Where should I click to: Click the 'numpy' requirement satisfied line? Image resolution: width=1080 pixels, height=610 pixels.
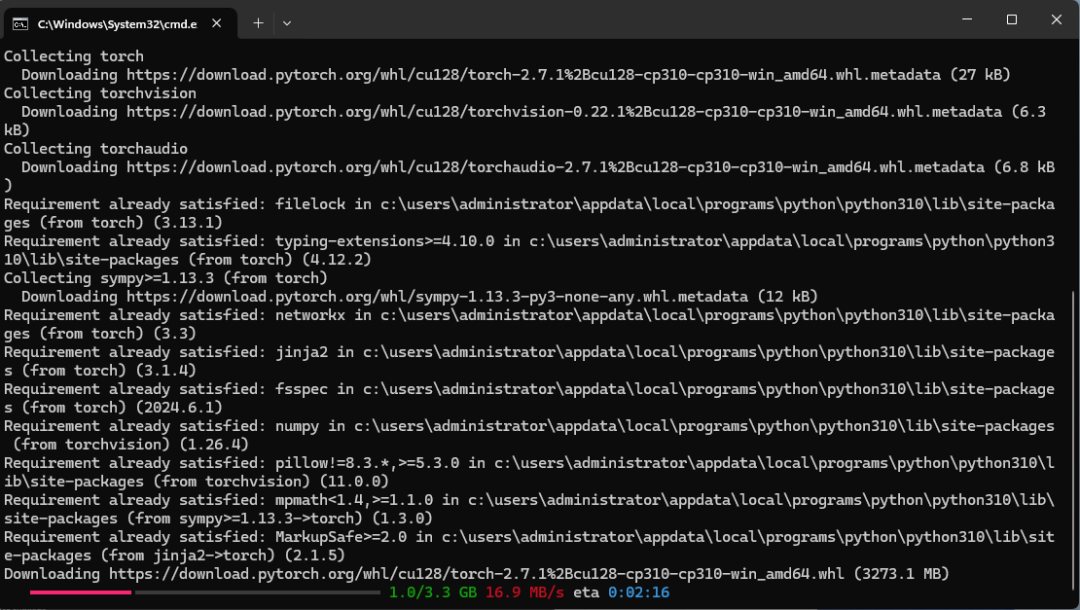529,435
